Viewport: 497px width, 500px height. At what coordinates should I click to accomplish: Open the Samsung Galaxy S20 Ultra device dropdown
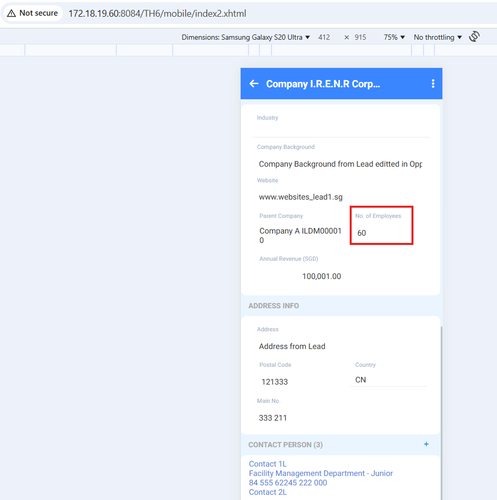(245, 37)
